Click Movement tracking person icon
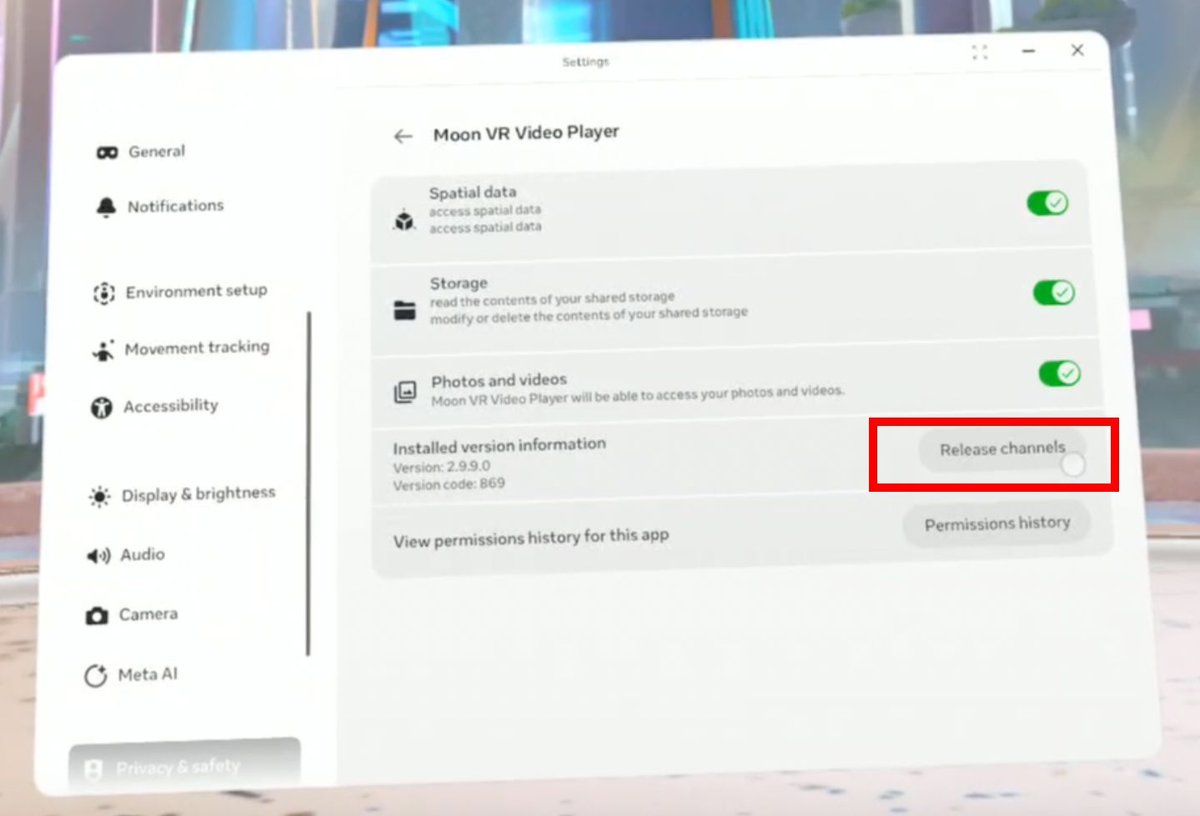 point(103,350)
